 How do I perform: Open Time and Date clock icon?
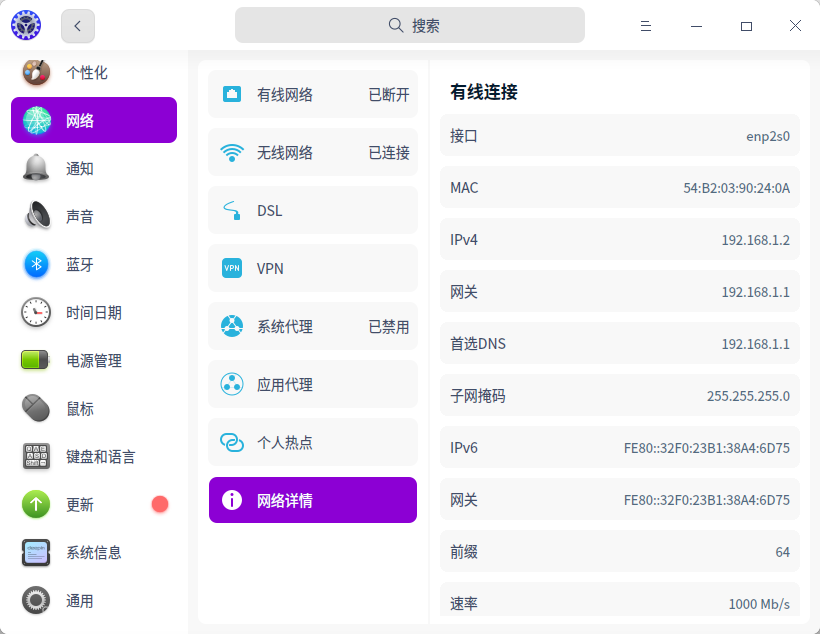36,312
